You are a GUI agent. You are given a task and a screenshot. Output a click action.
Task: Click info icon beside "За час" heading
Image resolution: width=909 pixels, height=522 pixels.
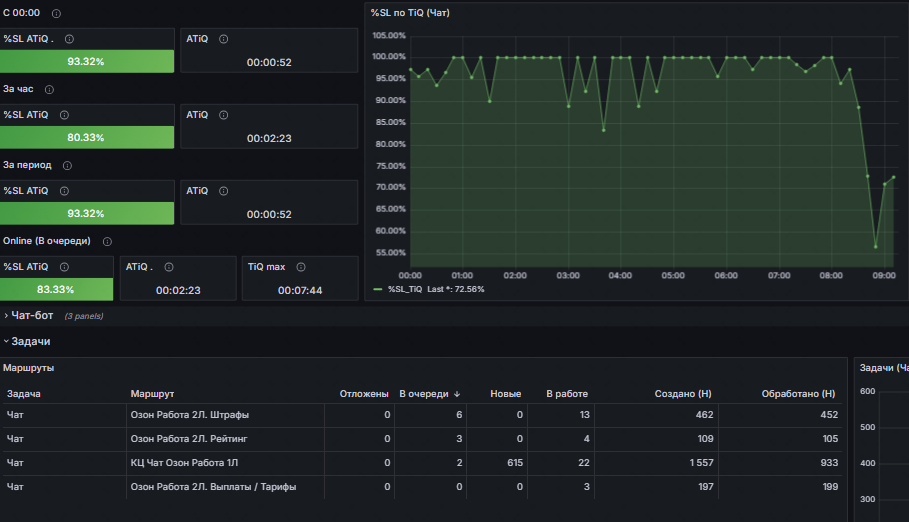[x=50, y=90]
